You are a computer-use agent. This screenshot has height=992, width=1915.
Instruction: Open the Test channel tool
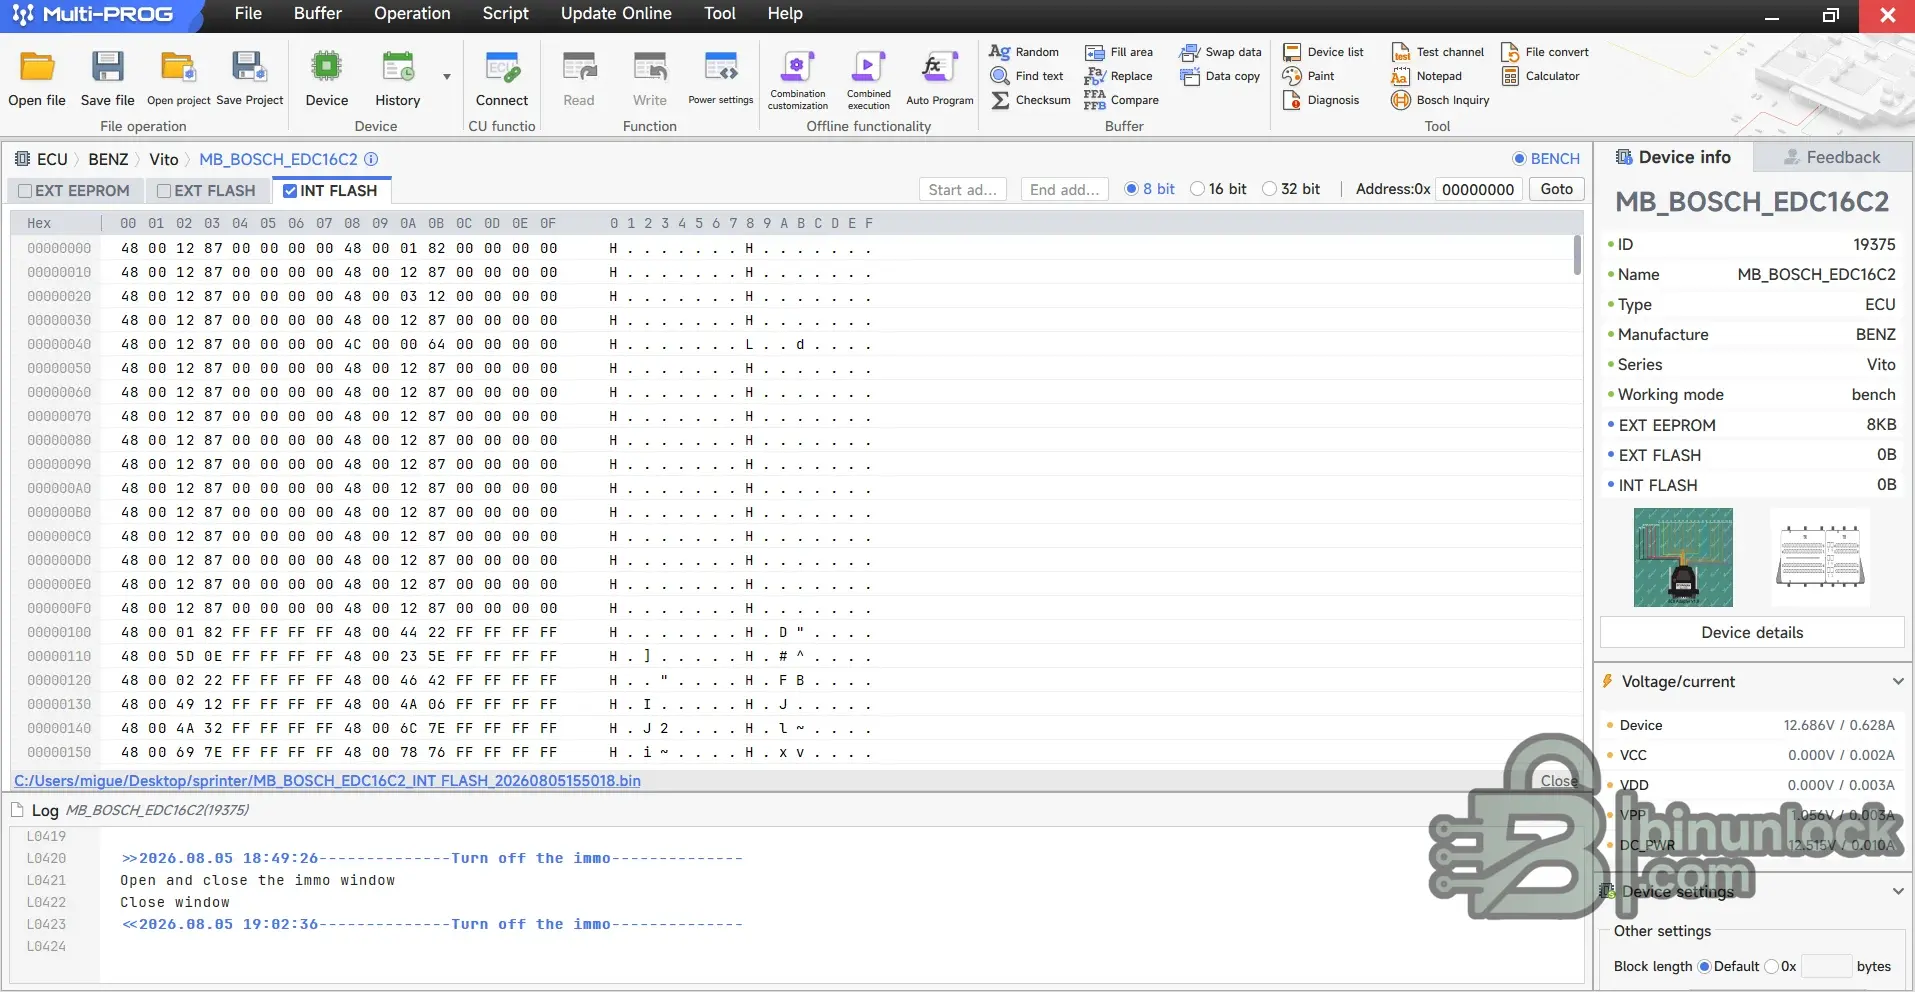pos(1438,52)
